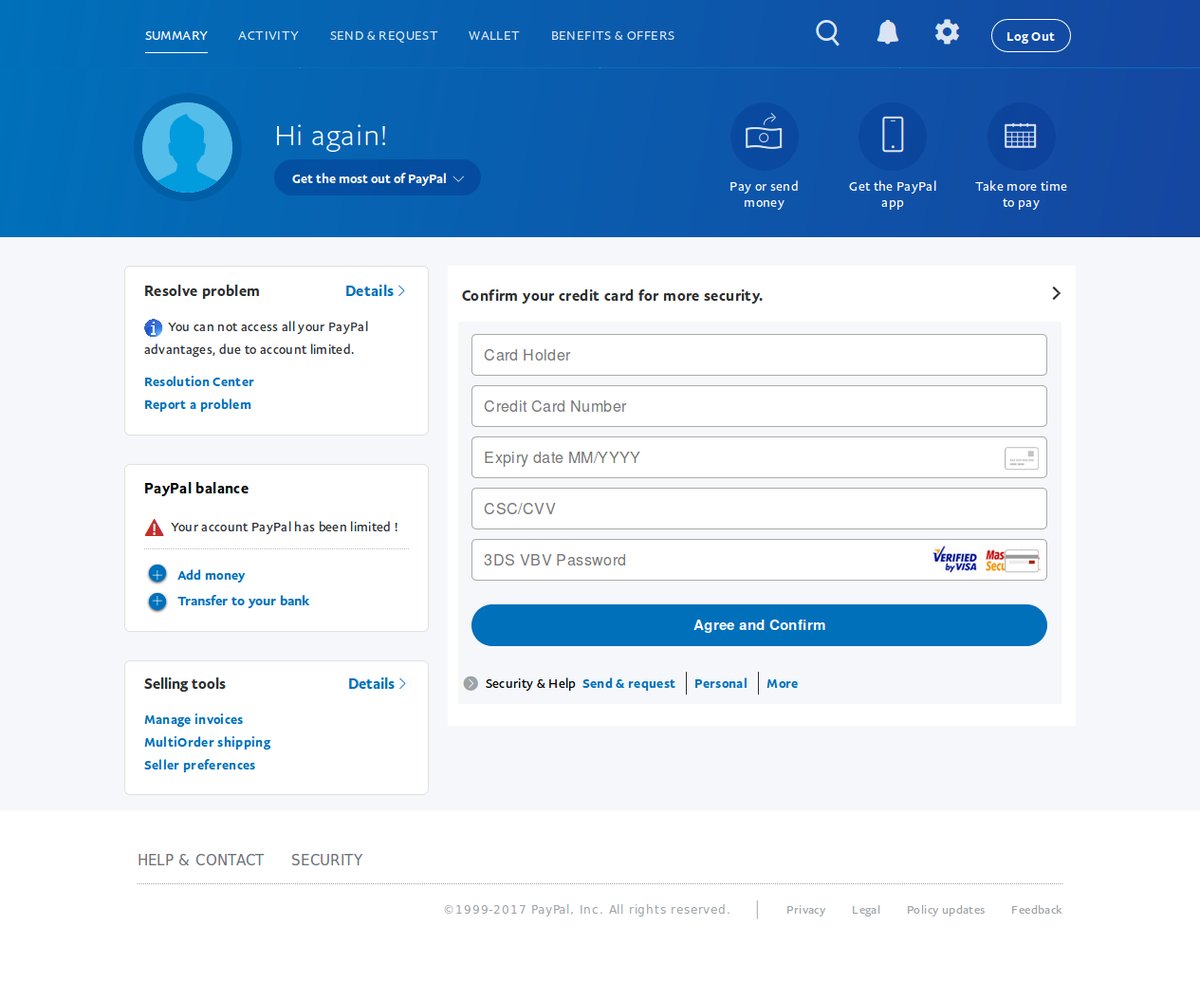Open the Wallet tab
1200x982 pixels.
494,35
